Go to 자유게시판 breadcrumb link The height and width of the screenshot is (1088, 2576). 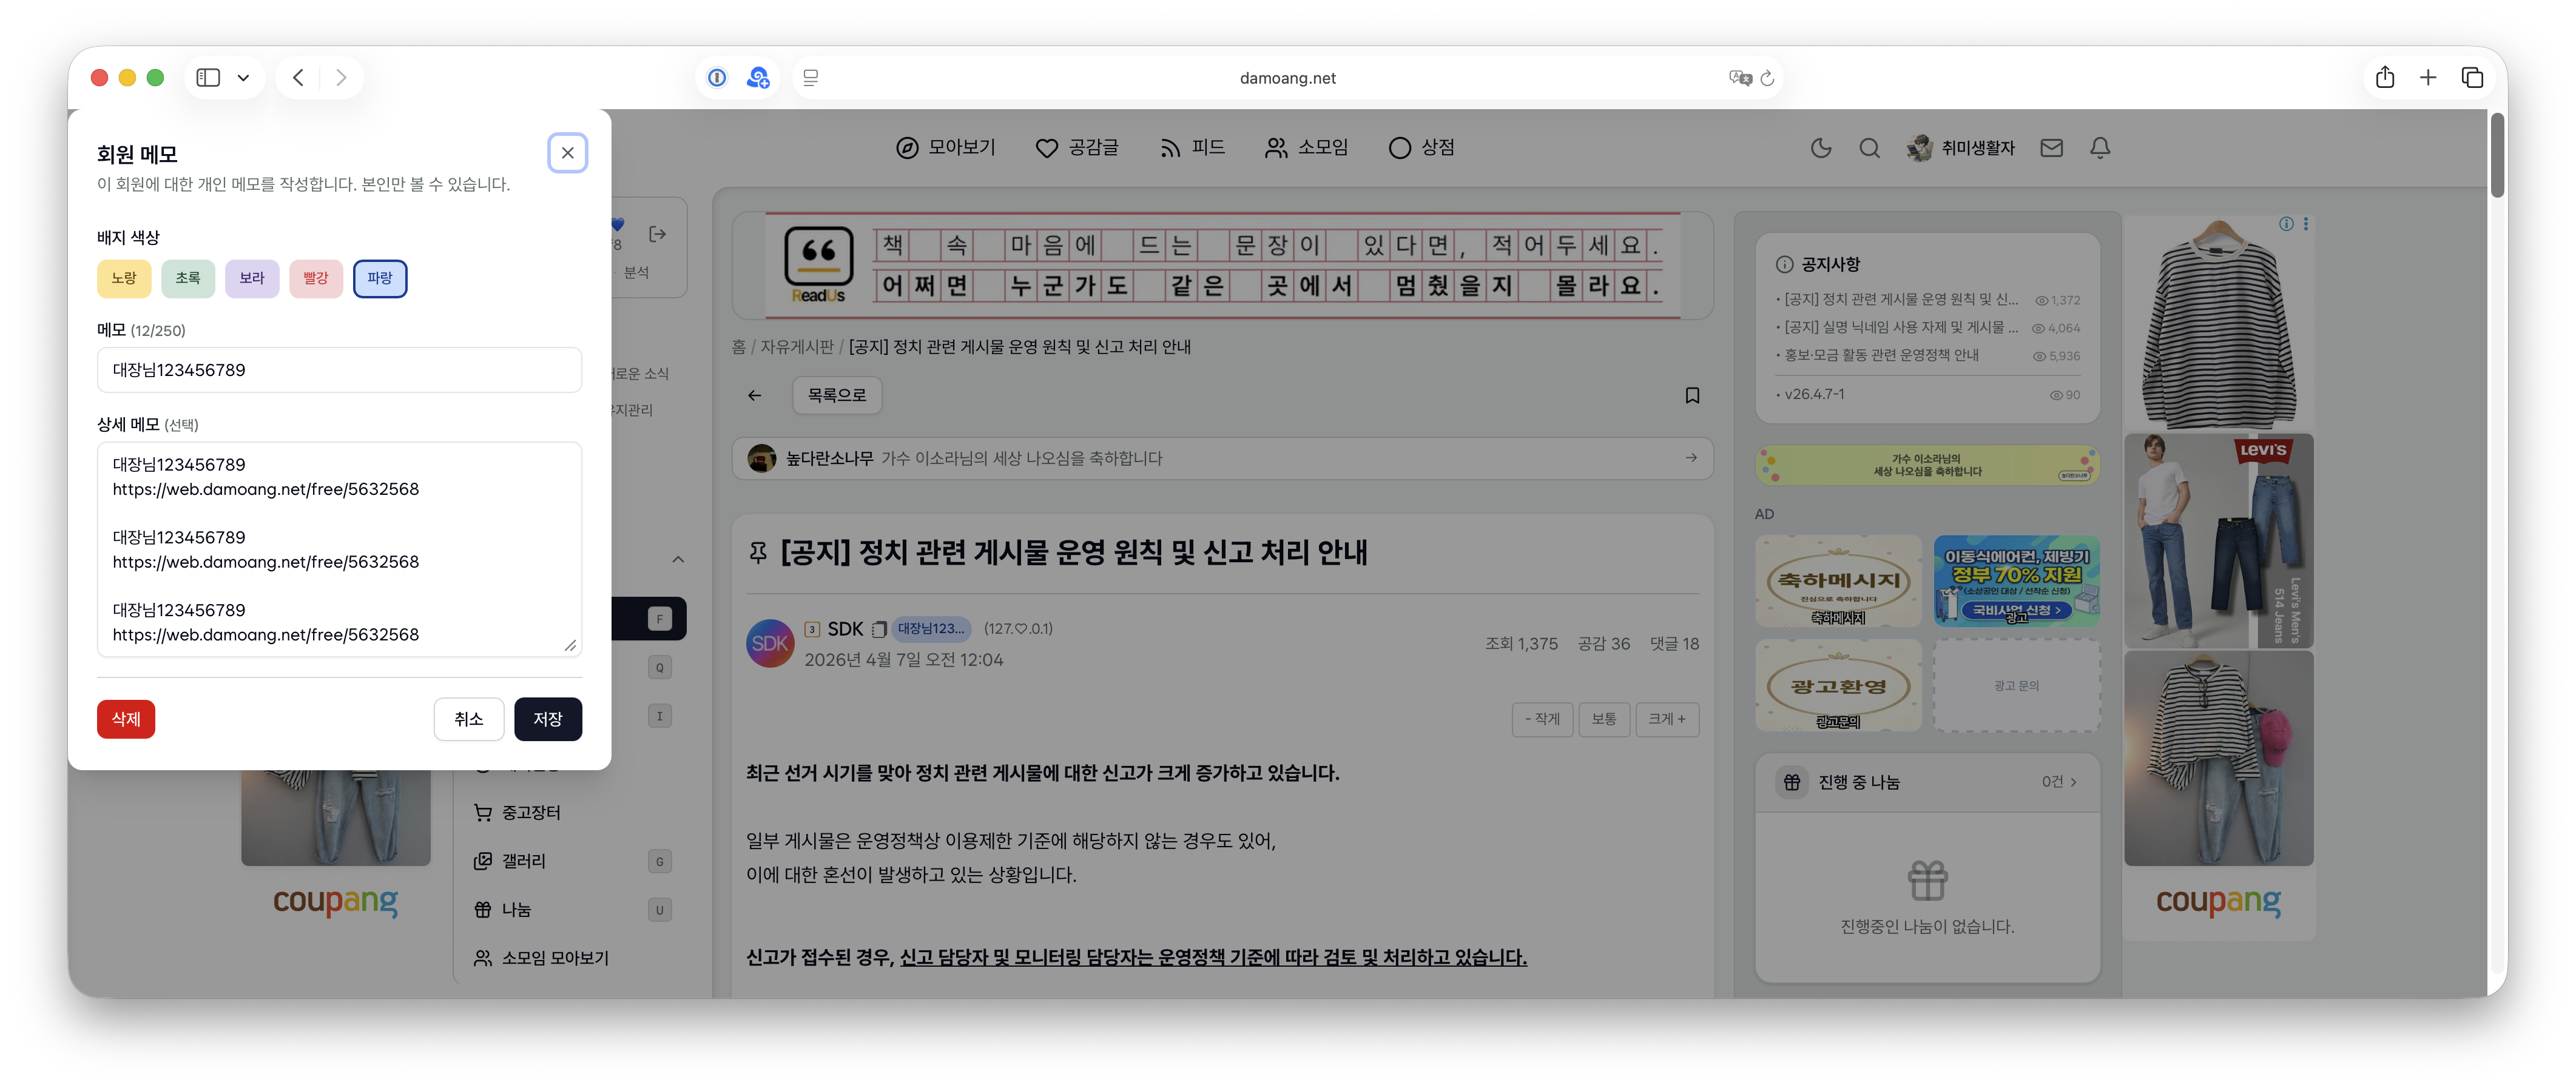click(x=796, y=347)
